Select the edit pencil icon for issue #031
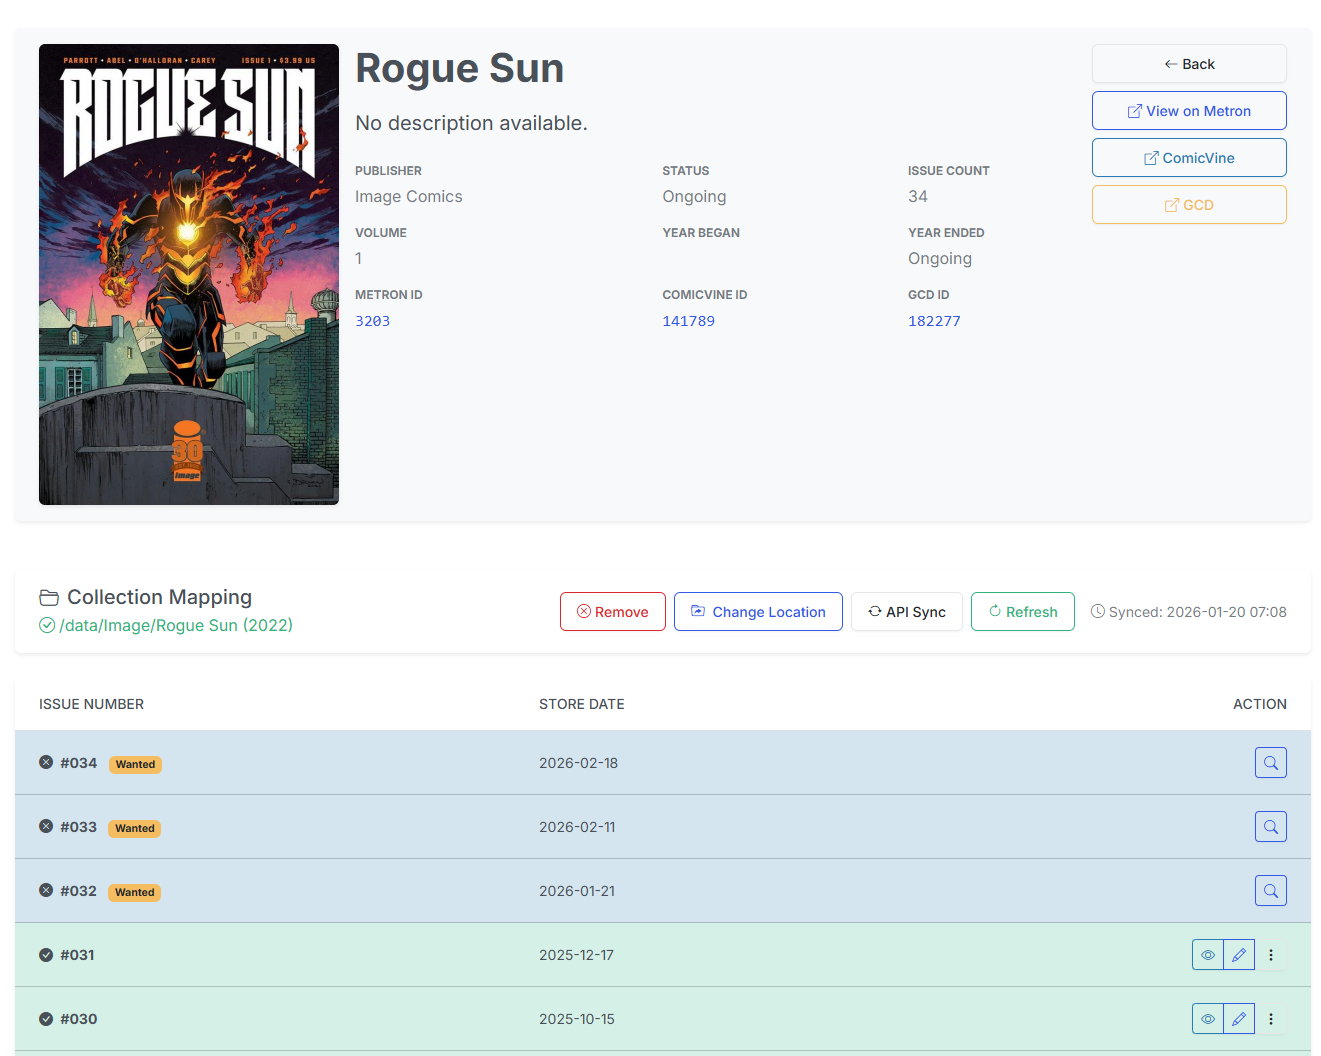 1239,954
